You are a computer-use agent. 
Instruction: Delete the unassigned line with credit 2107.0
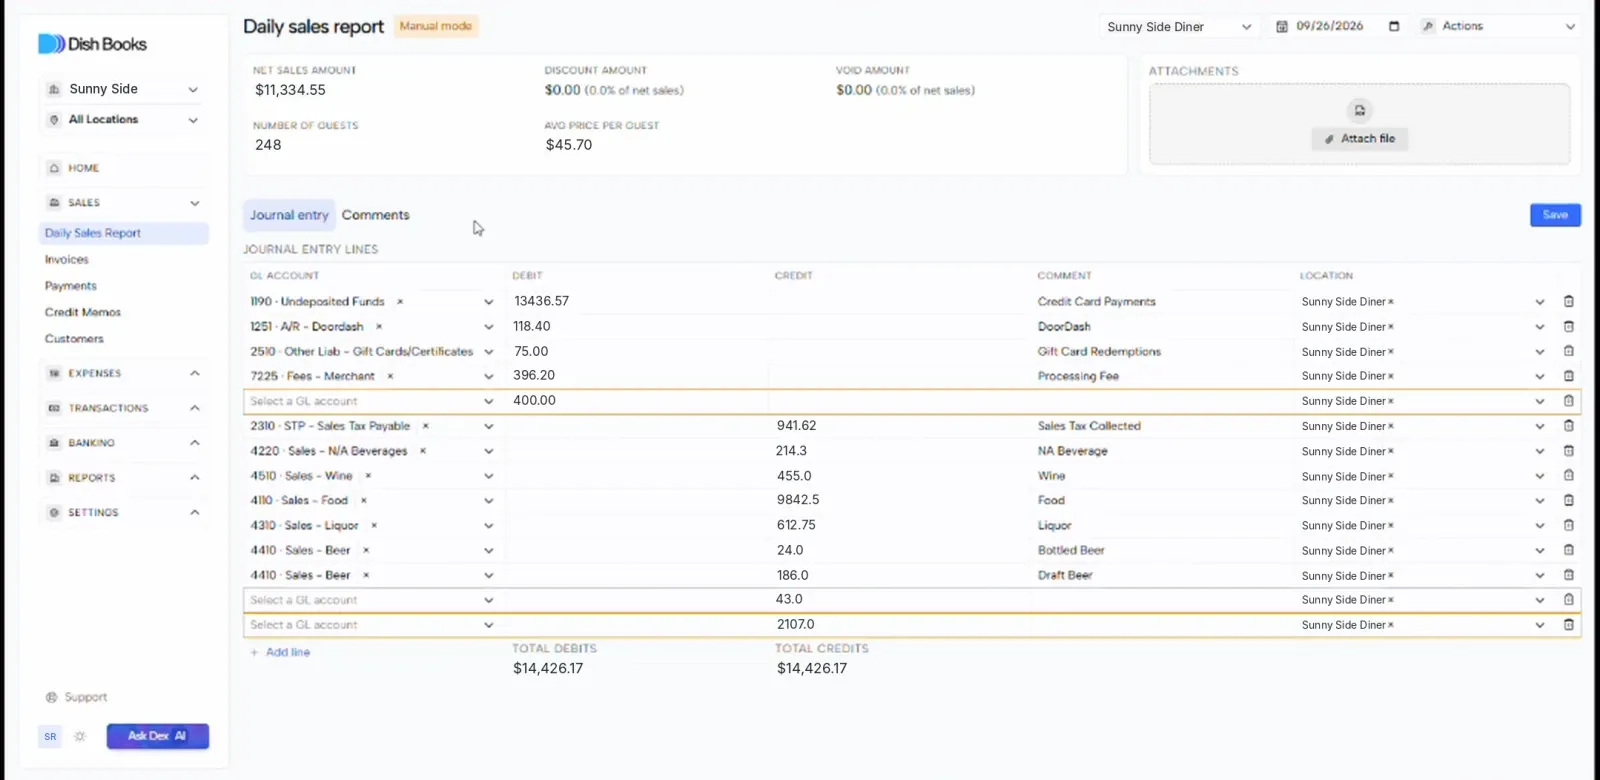coord(1568,625)
